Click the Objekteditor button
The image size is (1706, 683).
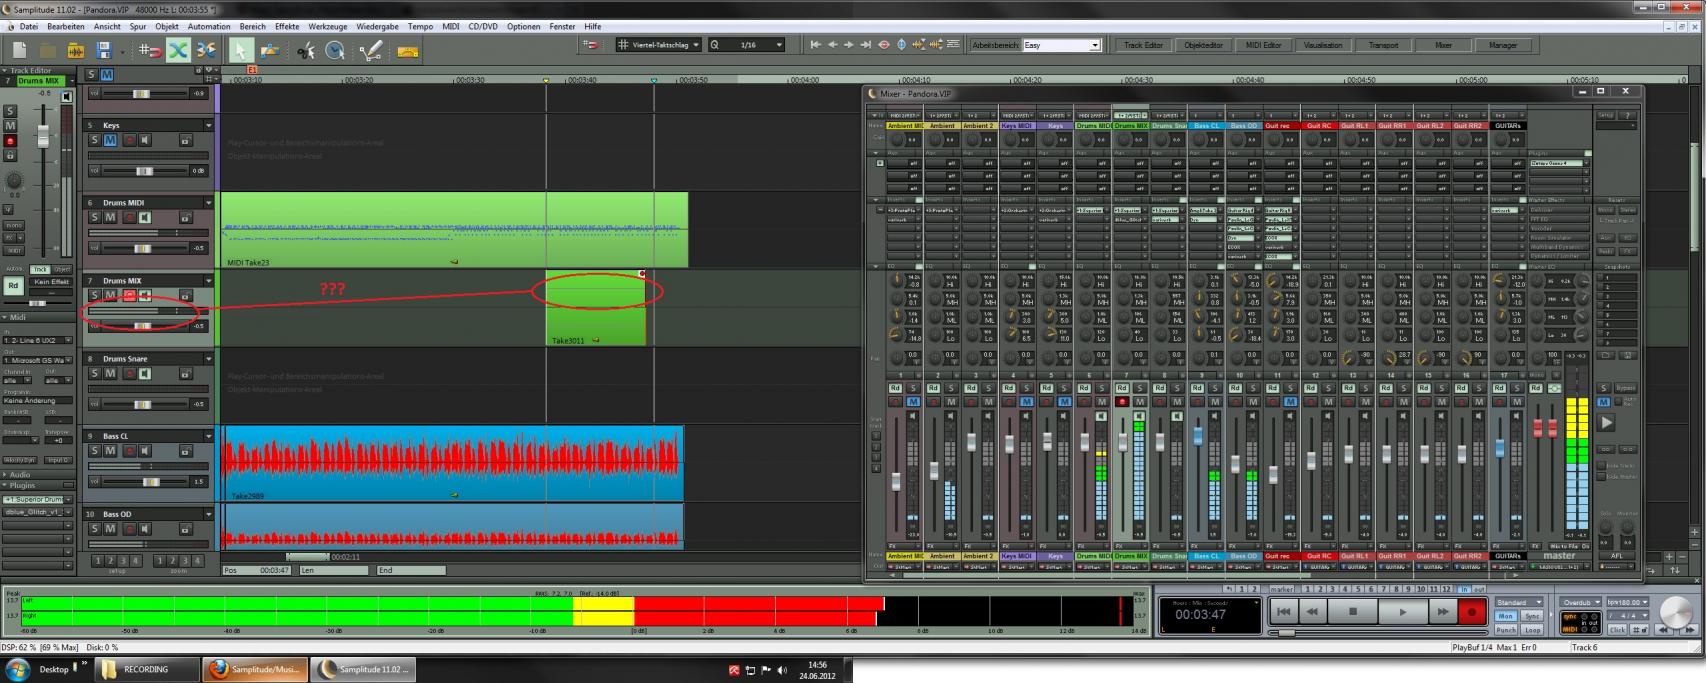(x=1203, y=45)
